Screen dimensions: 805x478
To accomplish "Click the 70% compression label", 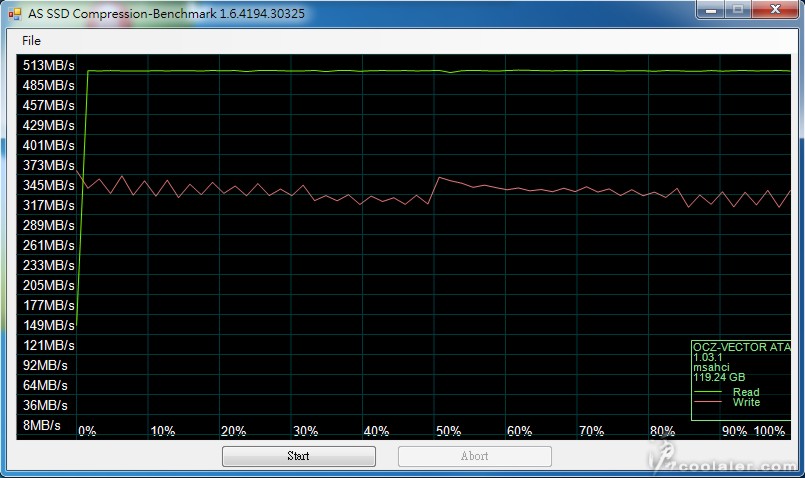I will (x=591, y=431).
